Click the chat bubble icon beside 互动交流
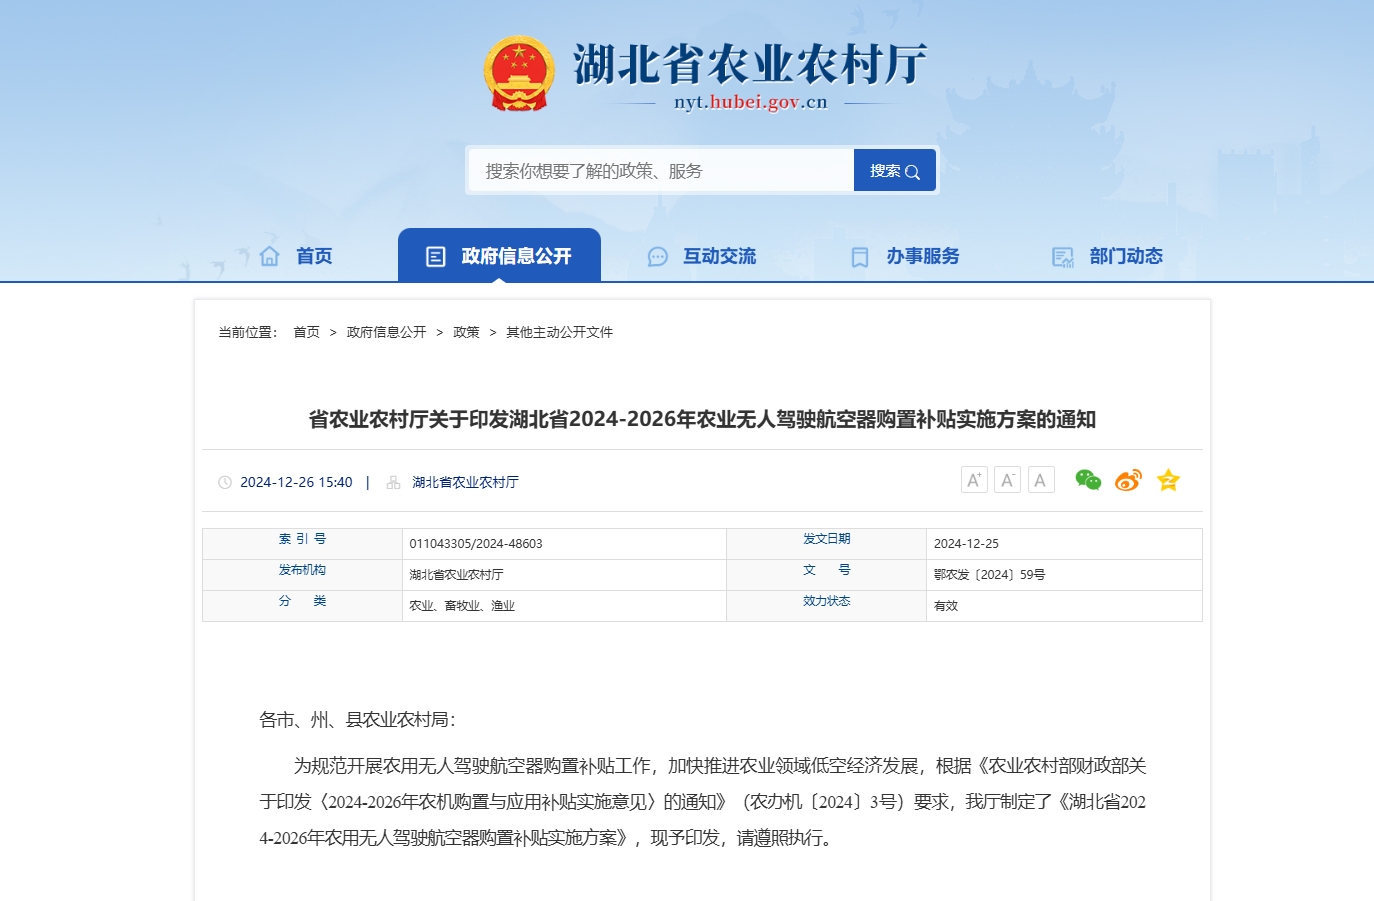This screenshot has width=1374, height=901. [657, 257]
